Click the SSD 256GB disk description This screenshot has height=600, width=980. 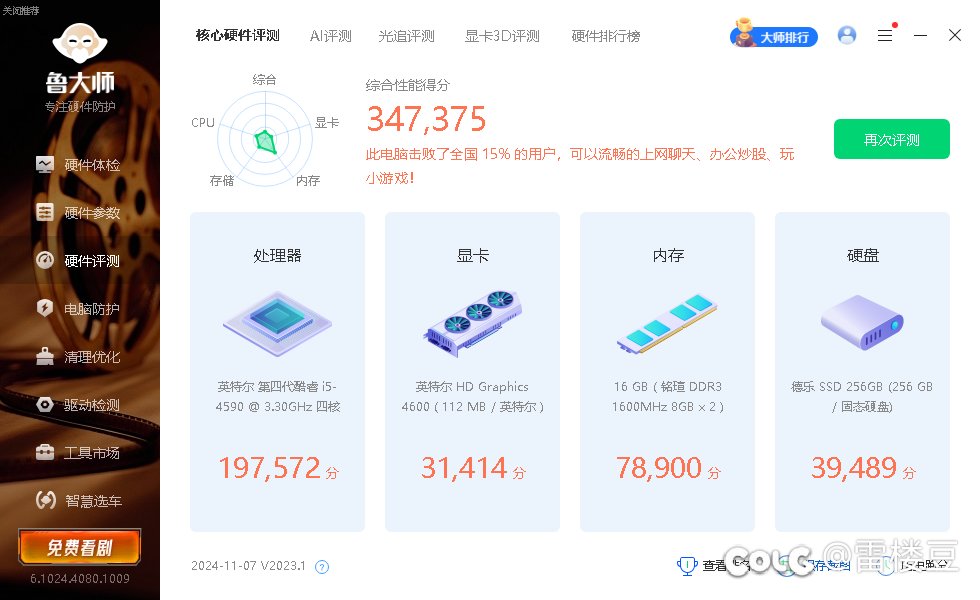pos(862,396)
